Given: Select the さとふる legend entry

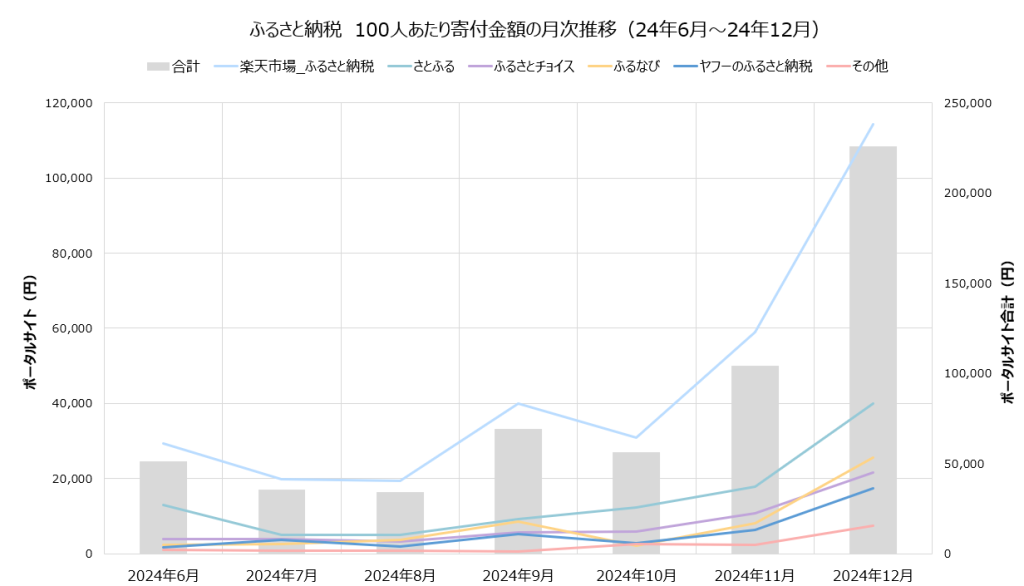Looking at the screenshot, I should (421, 66).
